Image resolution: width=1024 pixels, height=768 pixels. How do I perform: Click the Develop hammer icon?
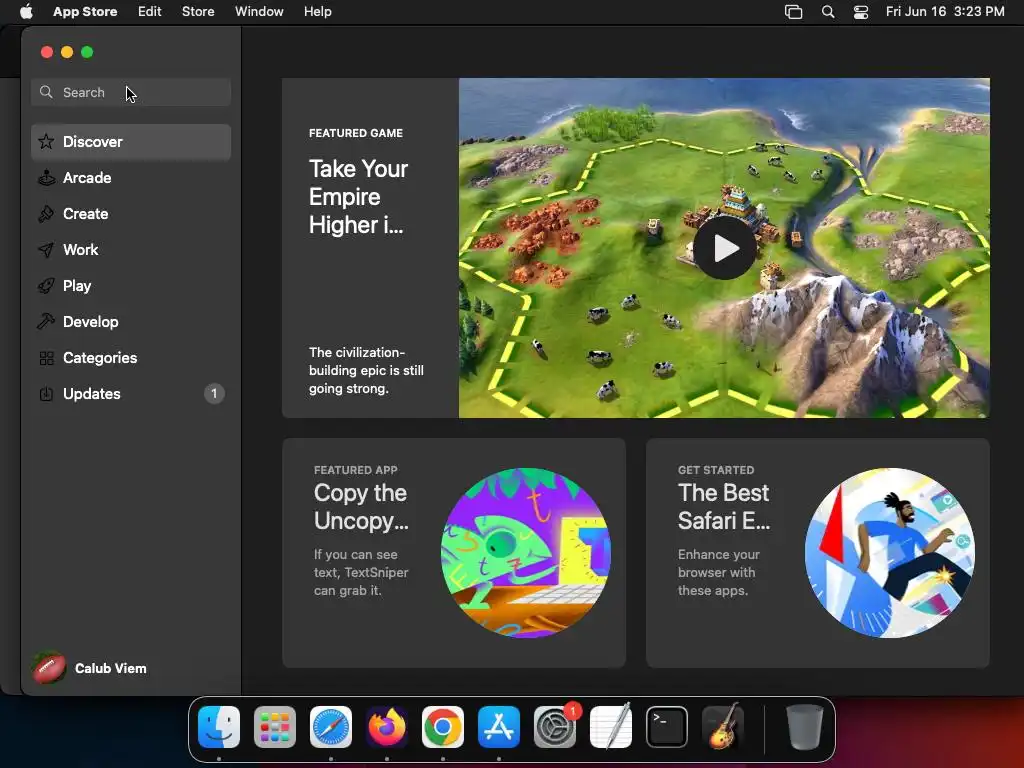[46, 321]
